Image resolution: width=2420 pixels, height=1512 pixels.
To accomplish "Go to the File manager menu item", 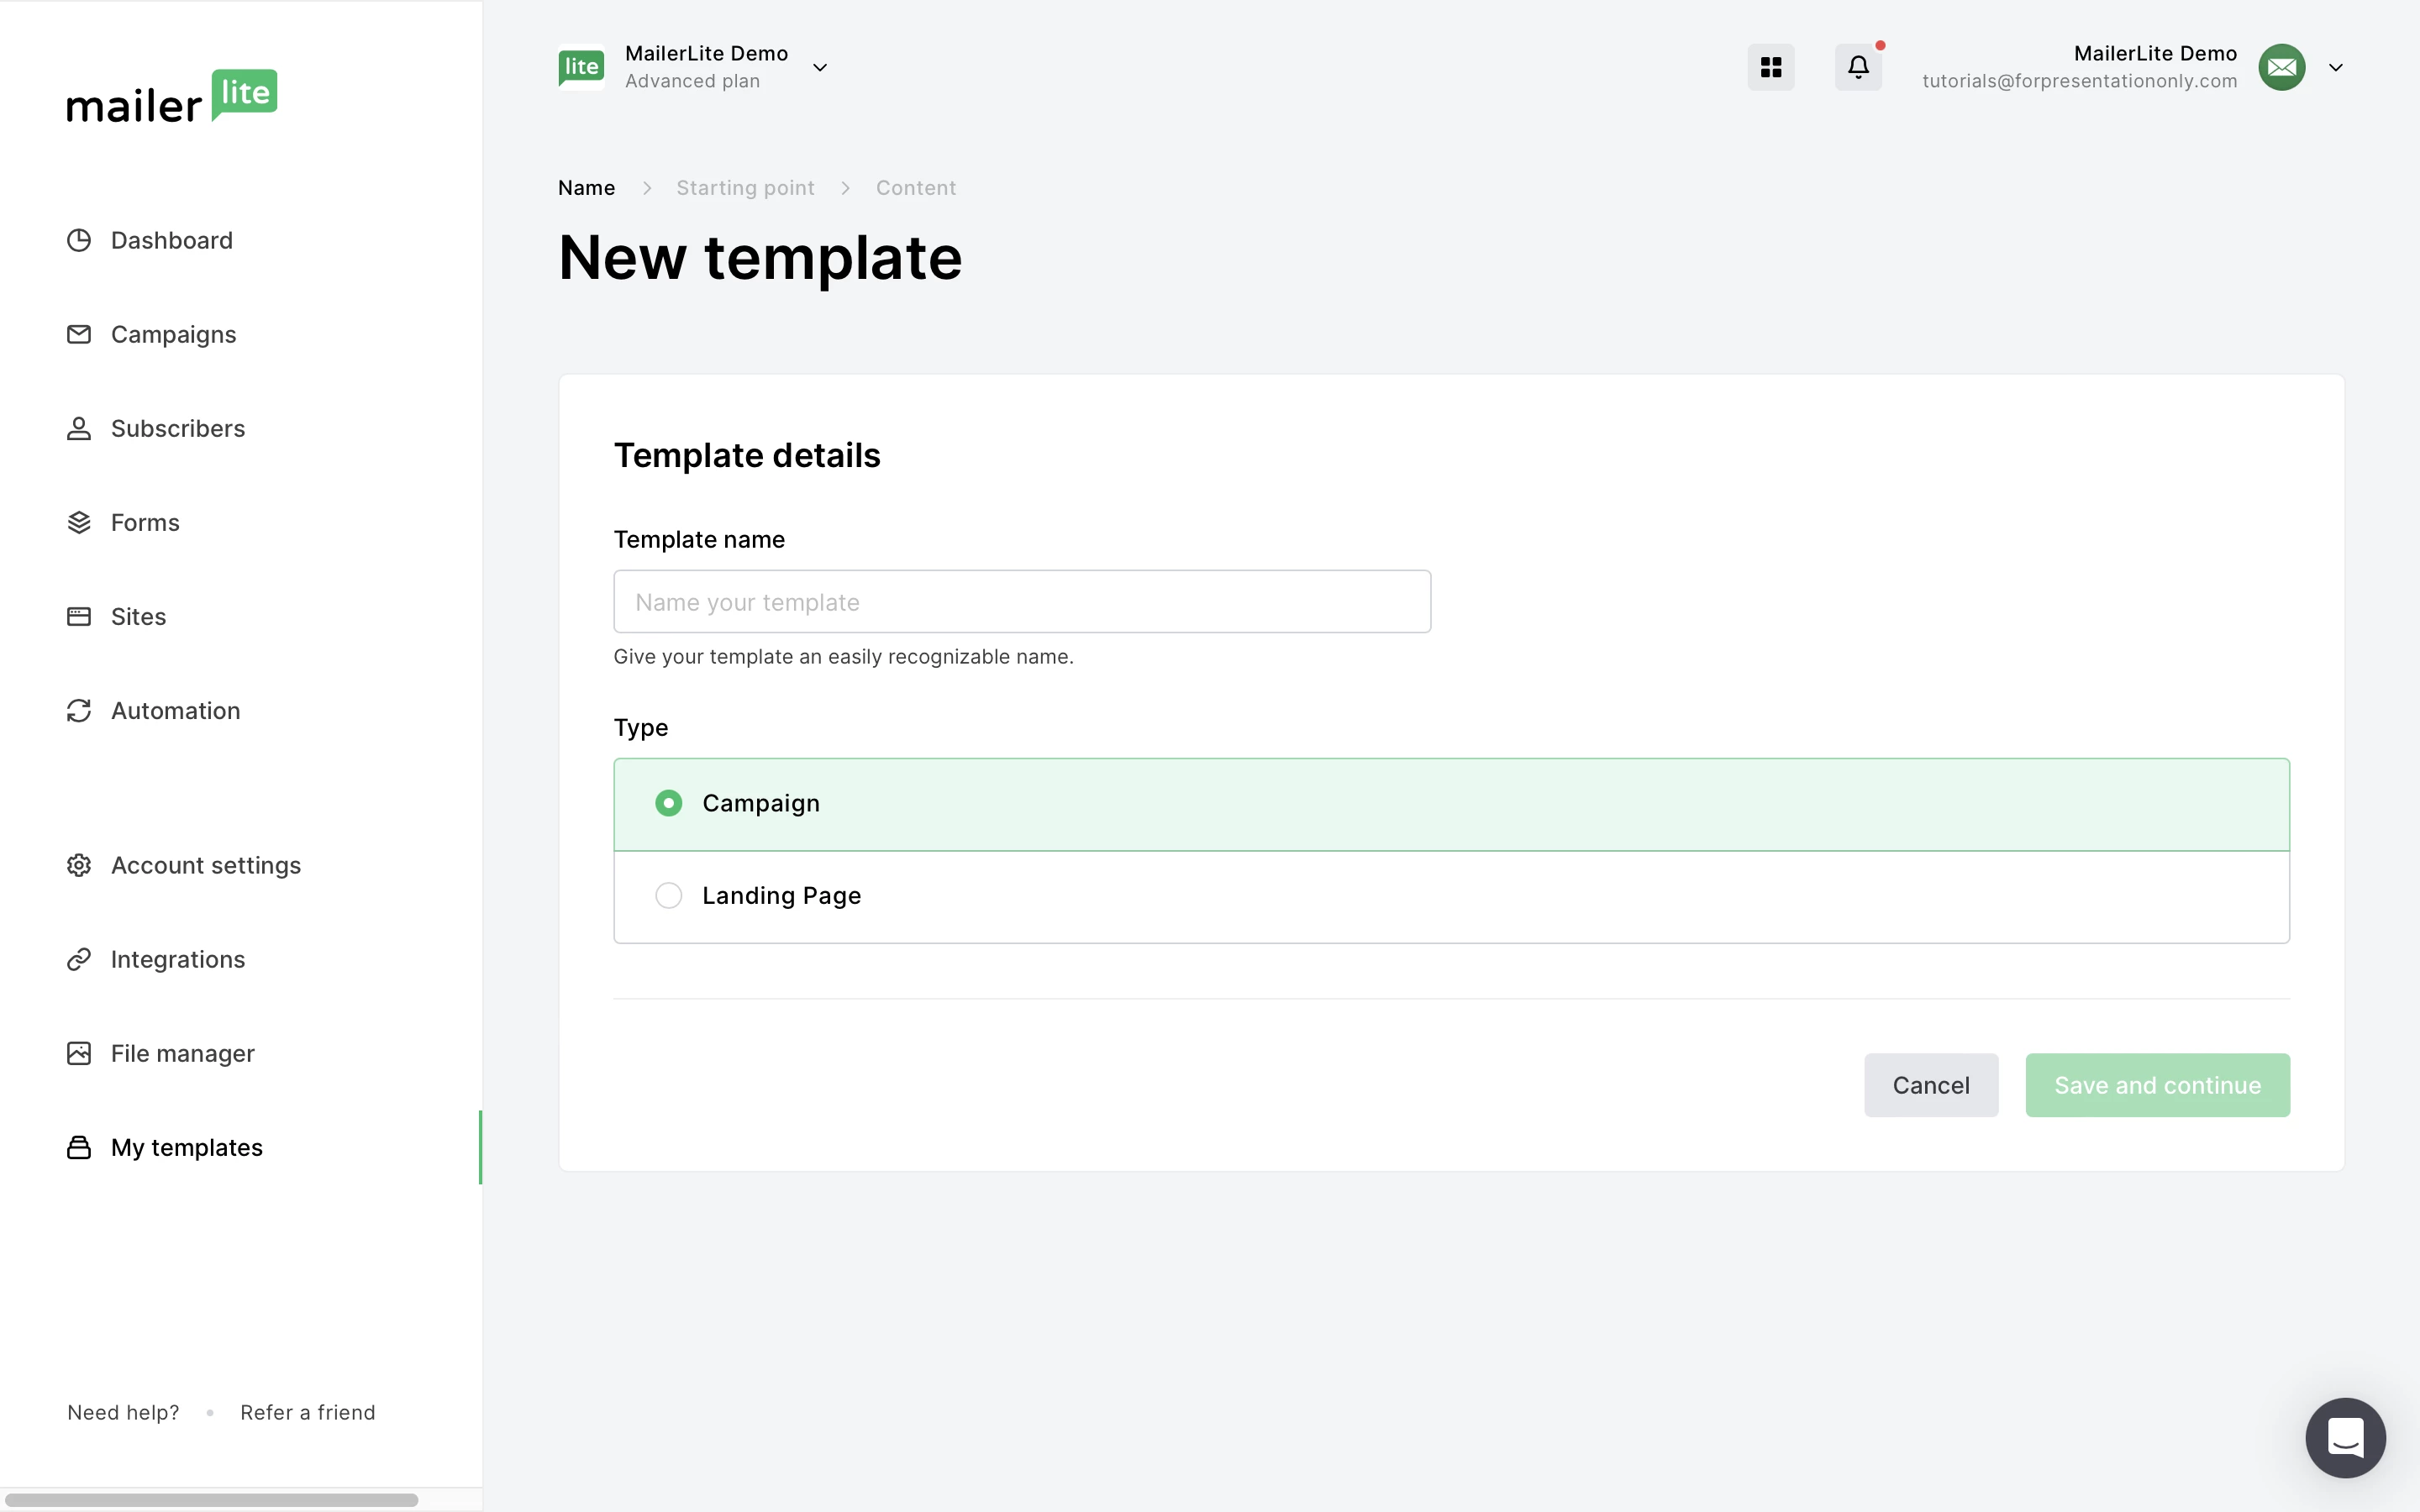I will click(183, 1053).
